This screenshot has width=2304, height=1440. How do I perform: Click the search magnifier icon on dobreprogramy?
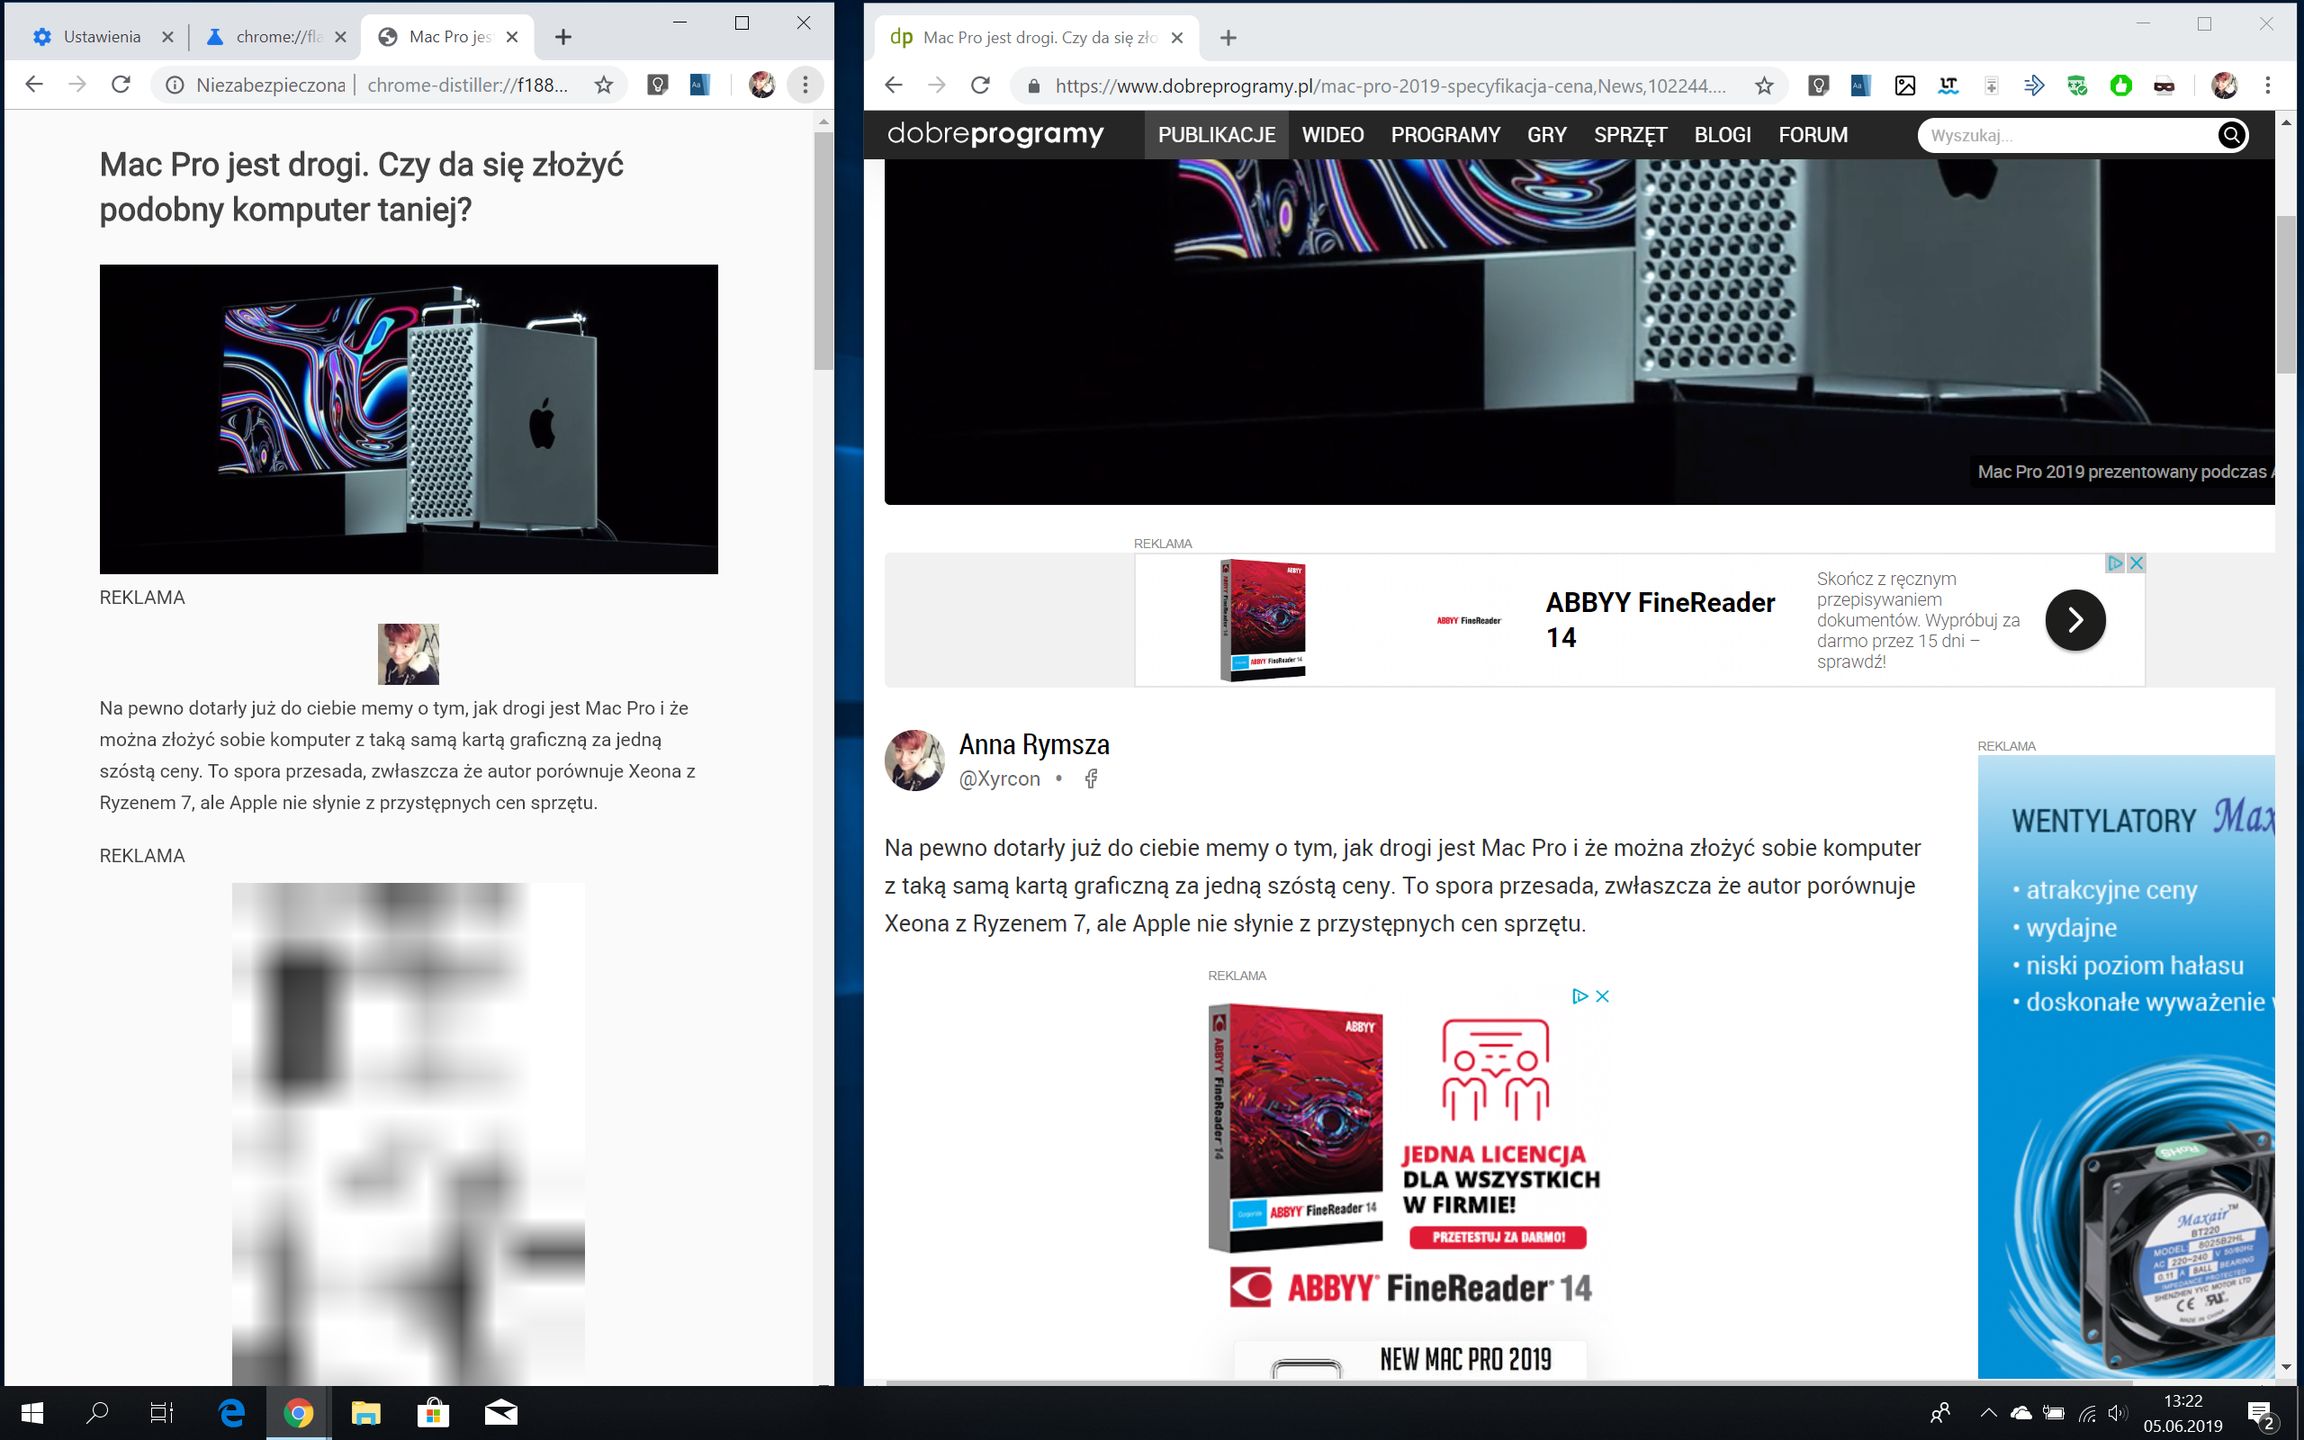(x=2231, y=135)
